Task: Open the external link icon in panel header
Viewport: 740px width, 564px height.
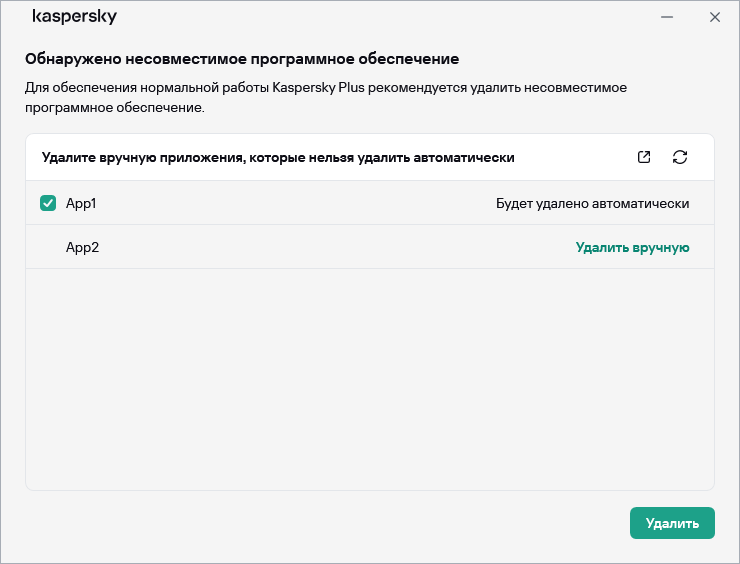Action: (644, 157)
